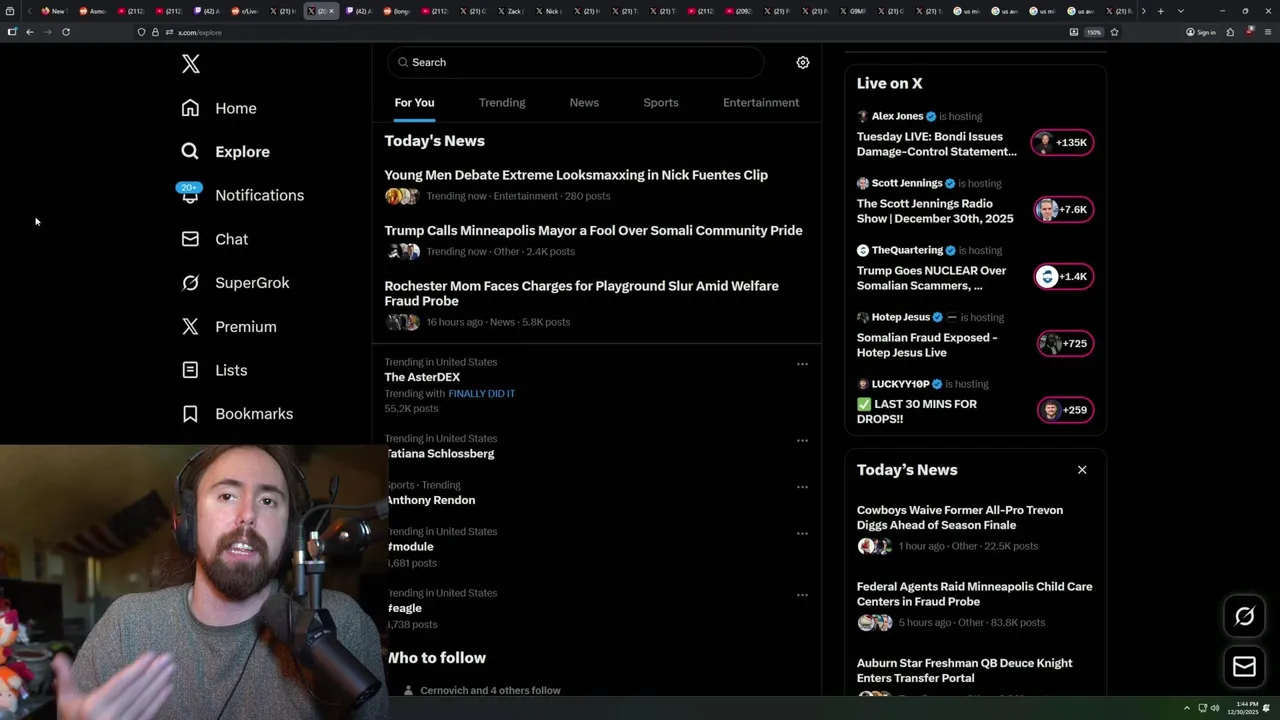Join LUCKYY10P live +259 button
Image resolution: width=1280 pixels, height=720 pixels.
tap(1065, 410)
